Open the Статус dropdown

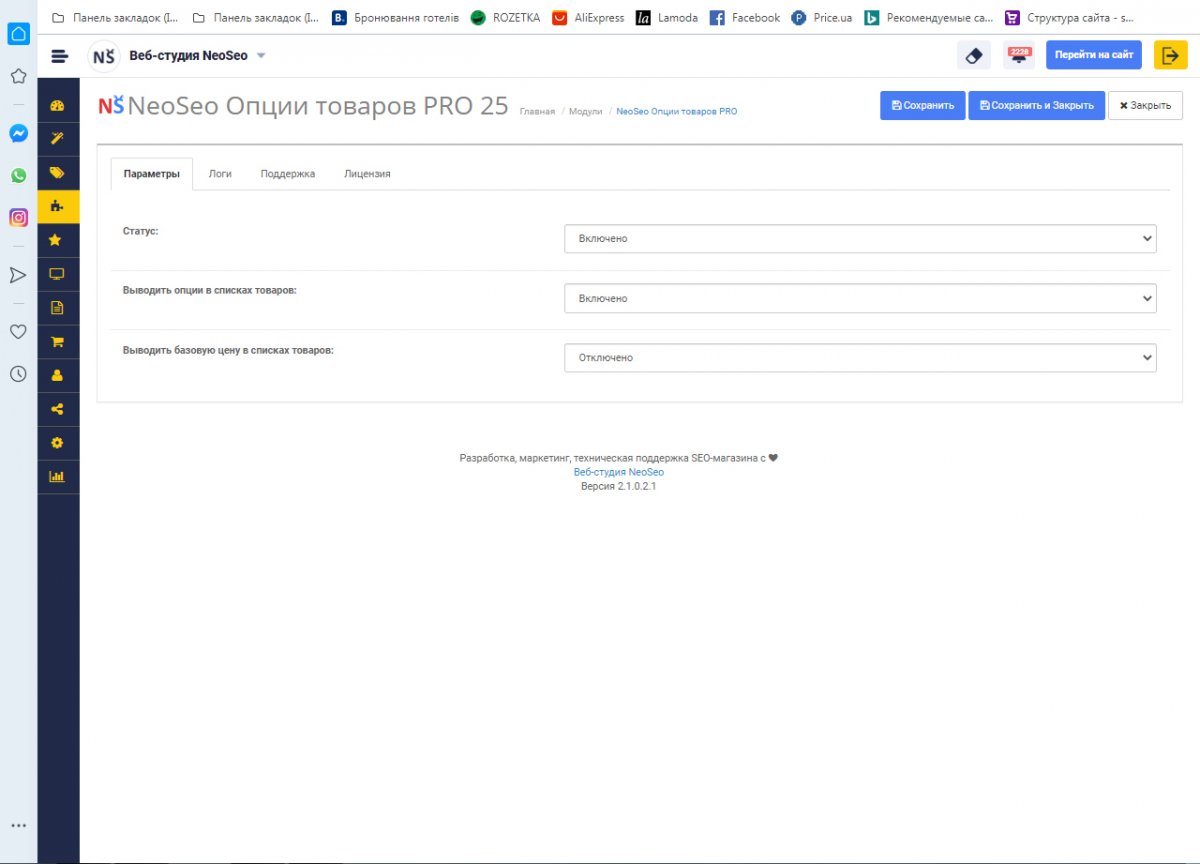(860, 239)
